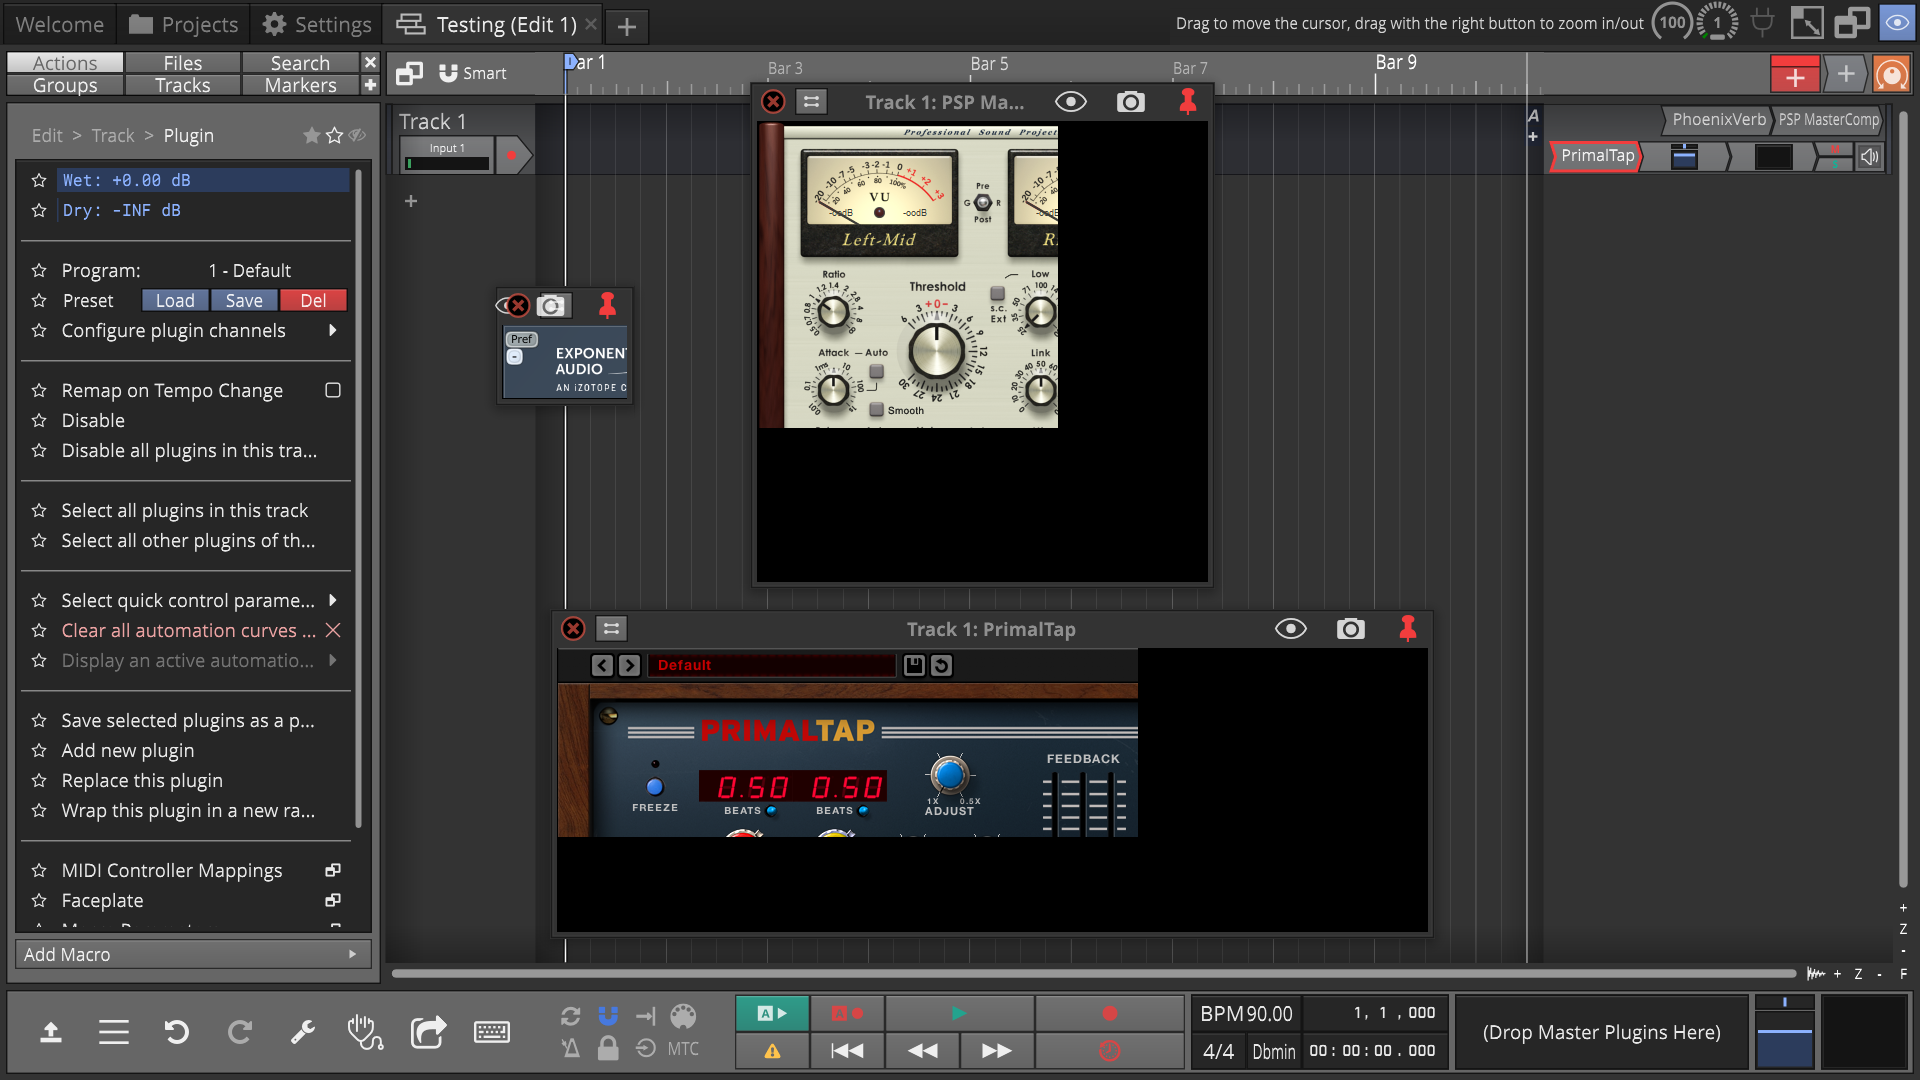Pin the PSP MasterComp plugin window
Screen dimensions: 1920x1080
[x=1188, y=102]
